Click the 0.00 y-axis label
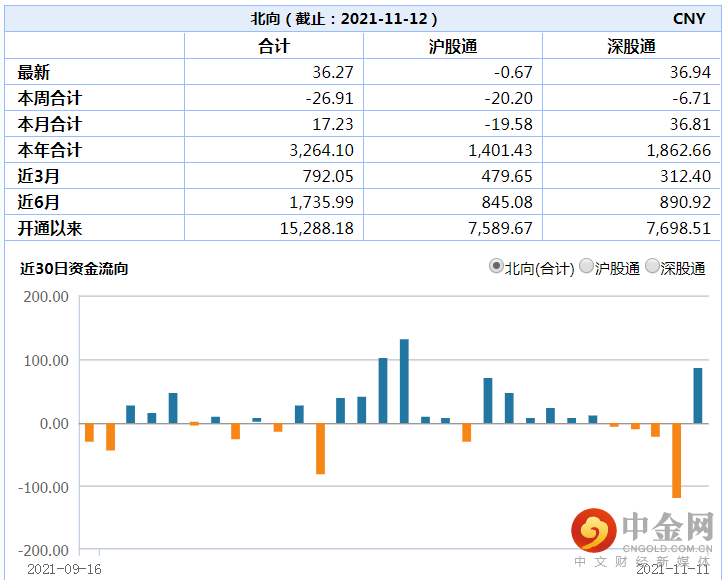Viewport: 728px width, 580px height. pyautogui.click(x=54, y=424)
